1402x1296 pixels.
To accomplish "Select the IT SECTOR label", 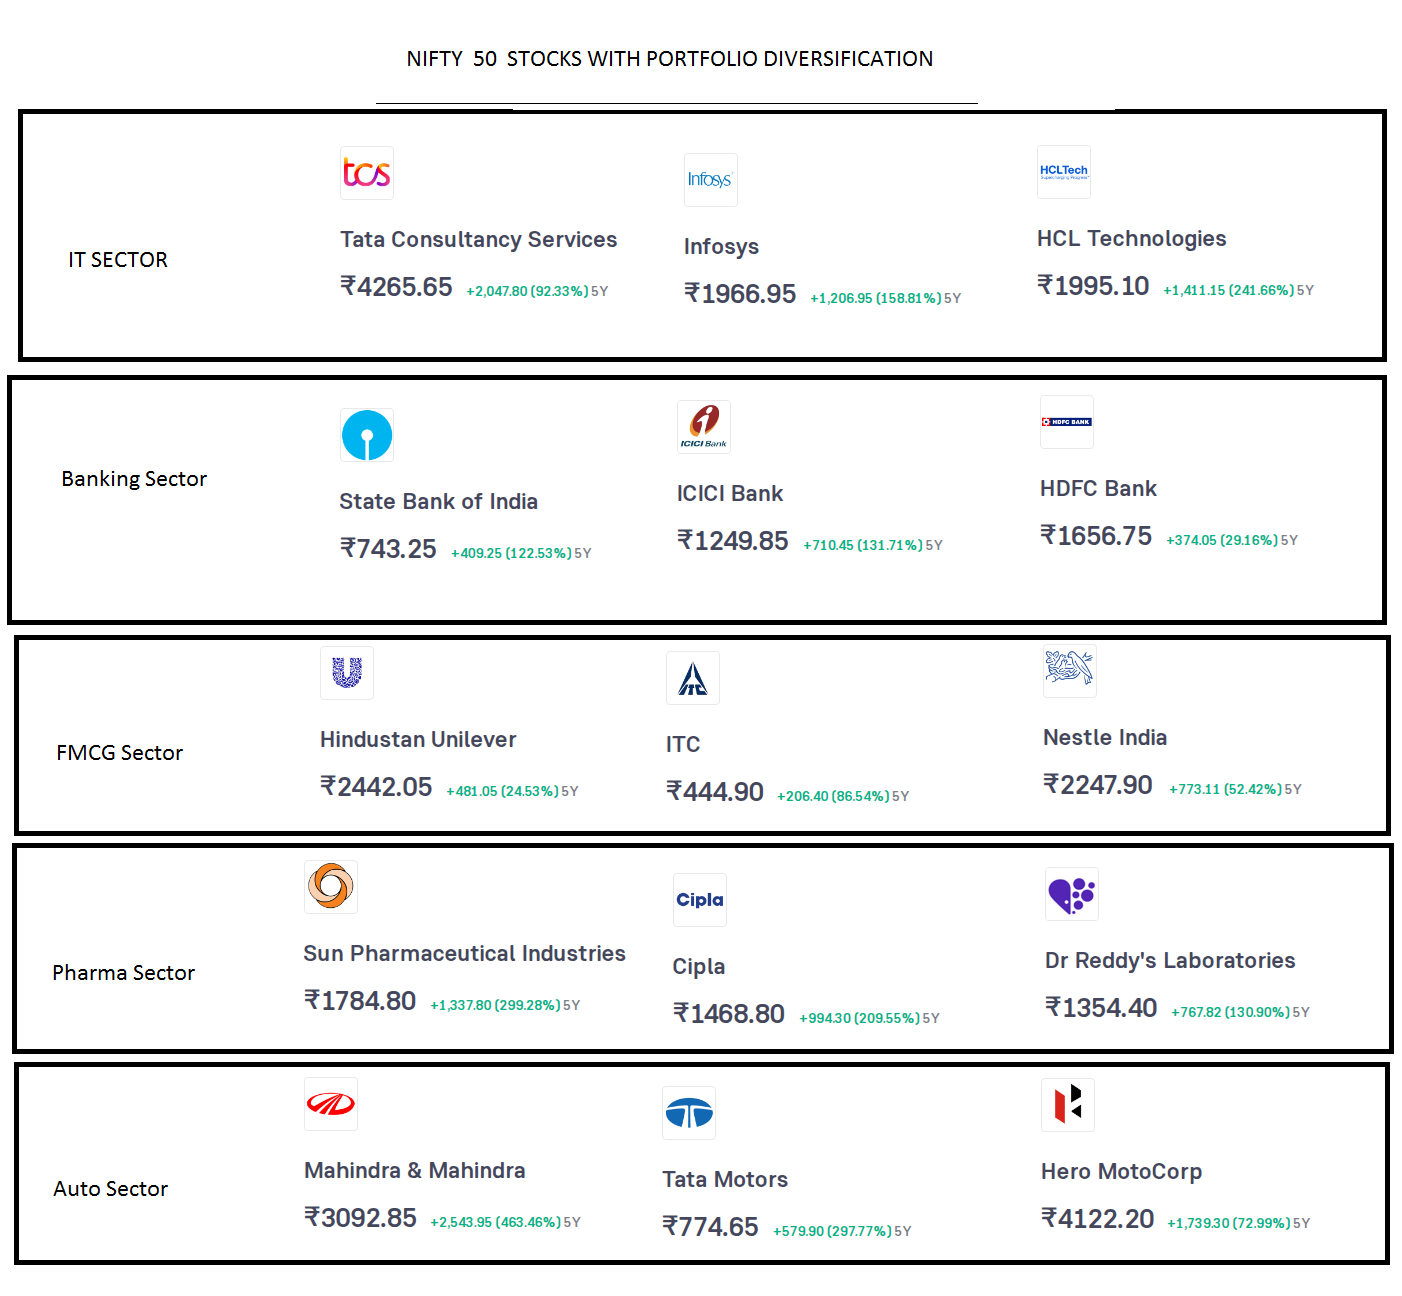I will point(118,260).
